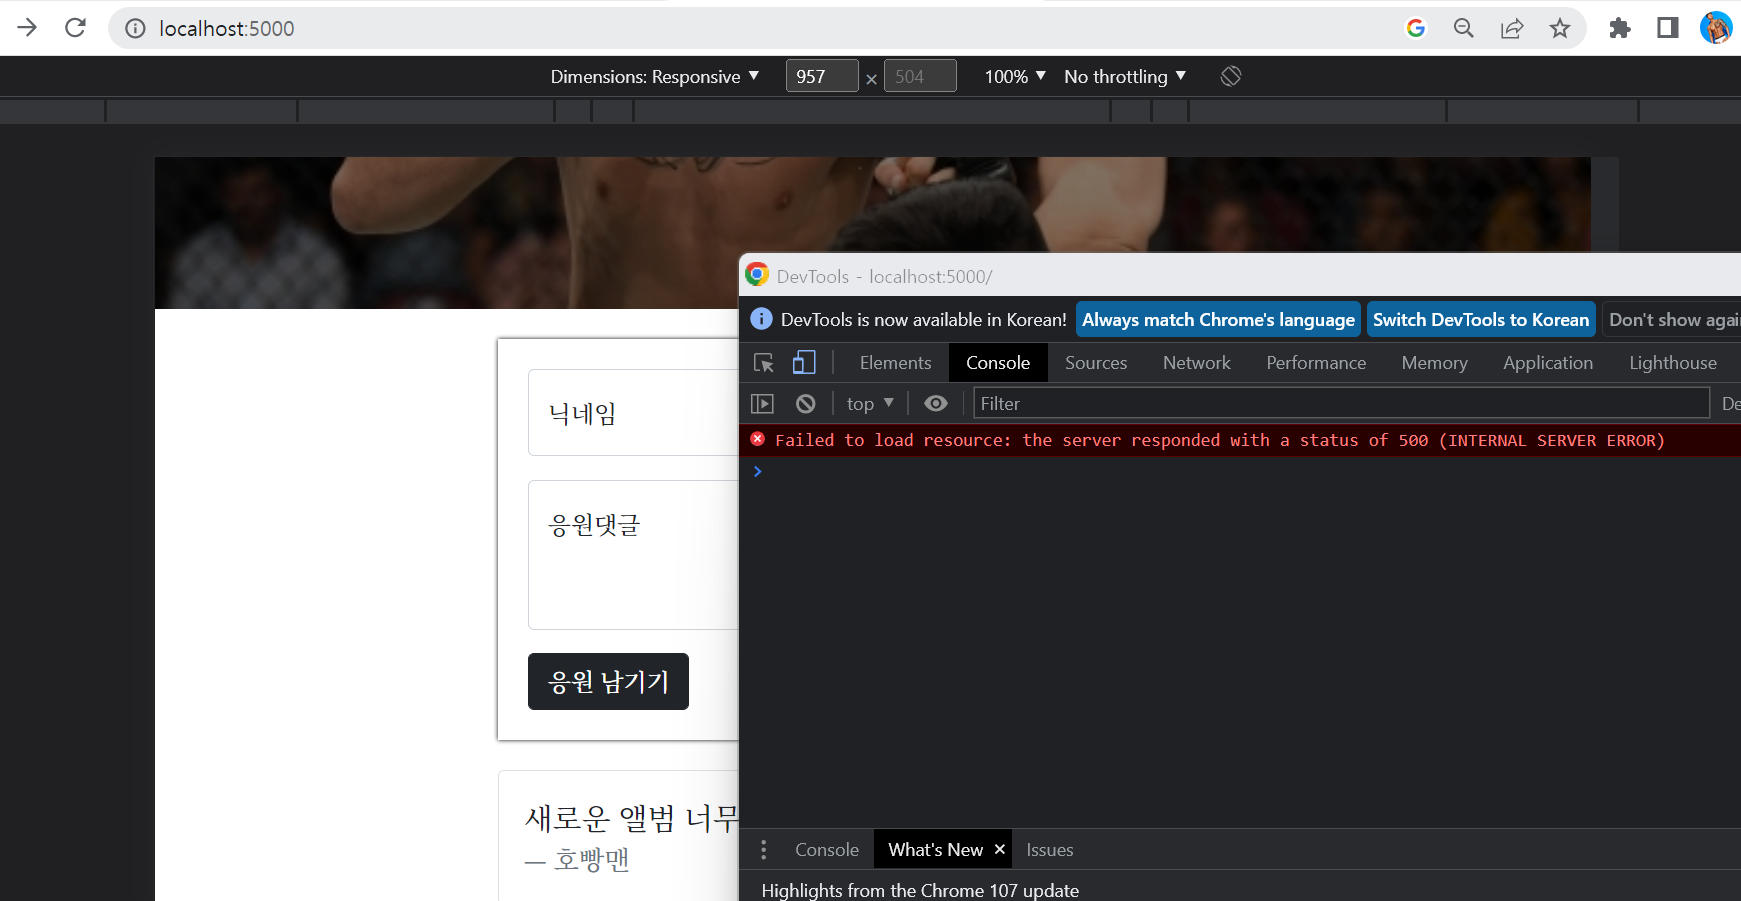This screenshot has width=1741, height=901.
Task: Click the red error icon in console
Action: click(x=758, y=439)
